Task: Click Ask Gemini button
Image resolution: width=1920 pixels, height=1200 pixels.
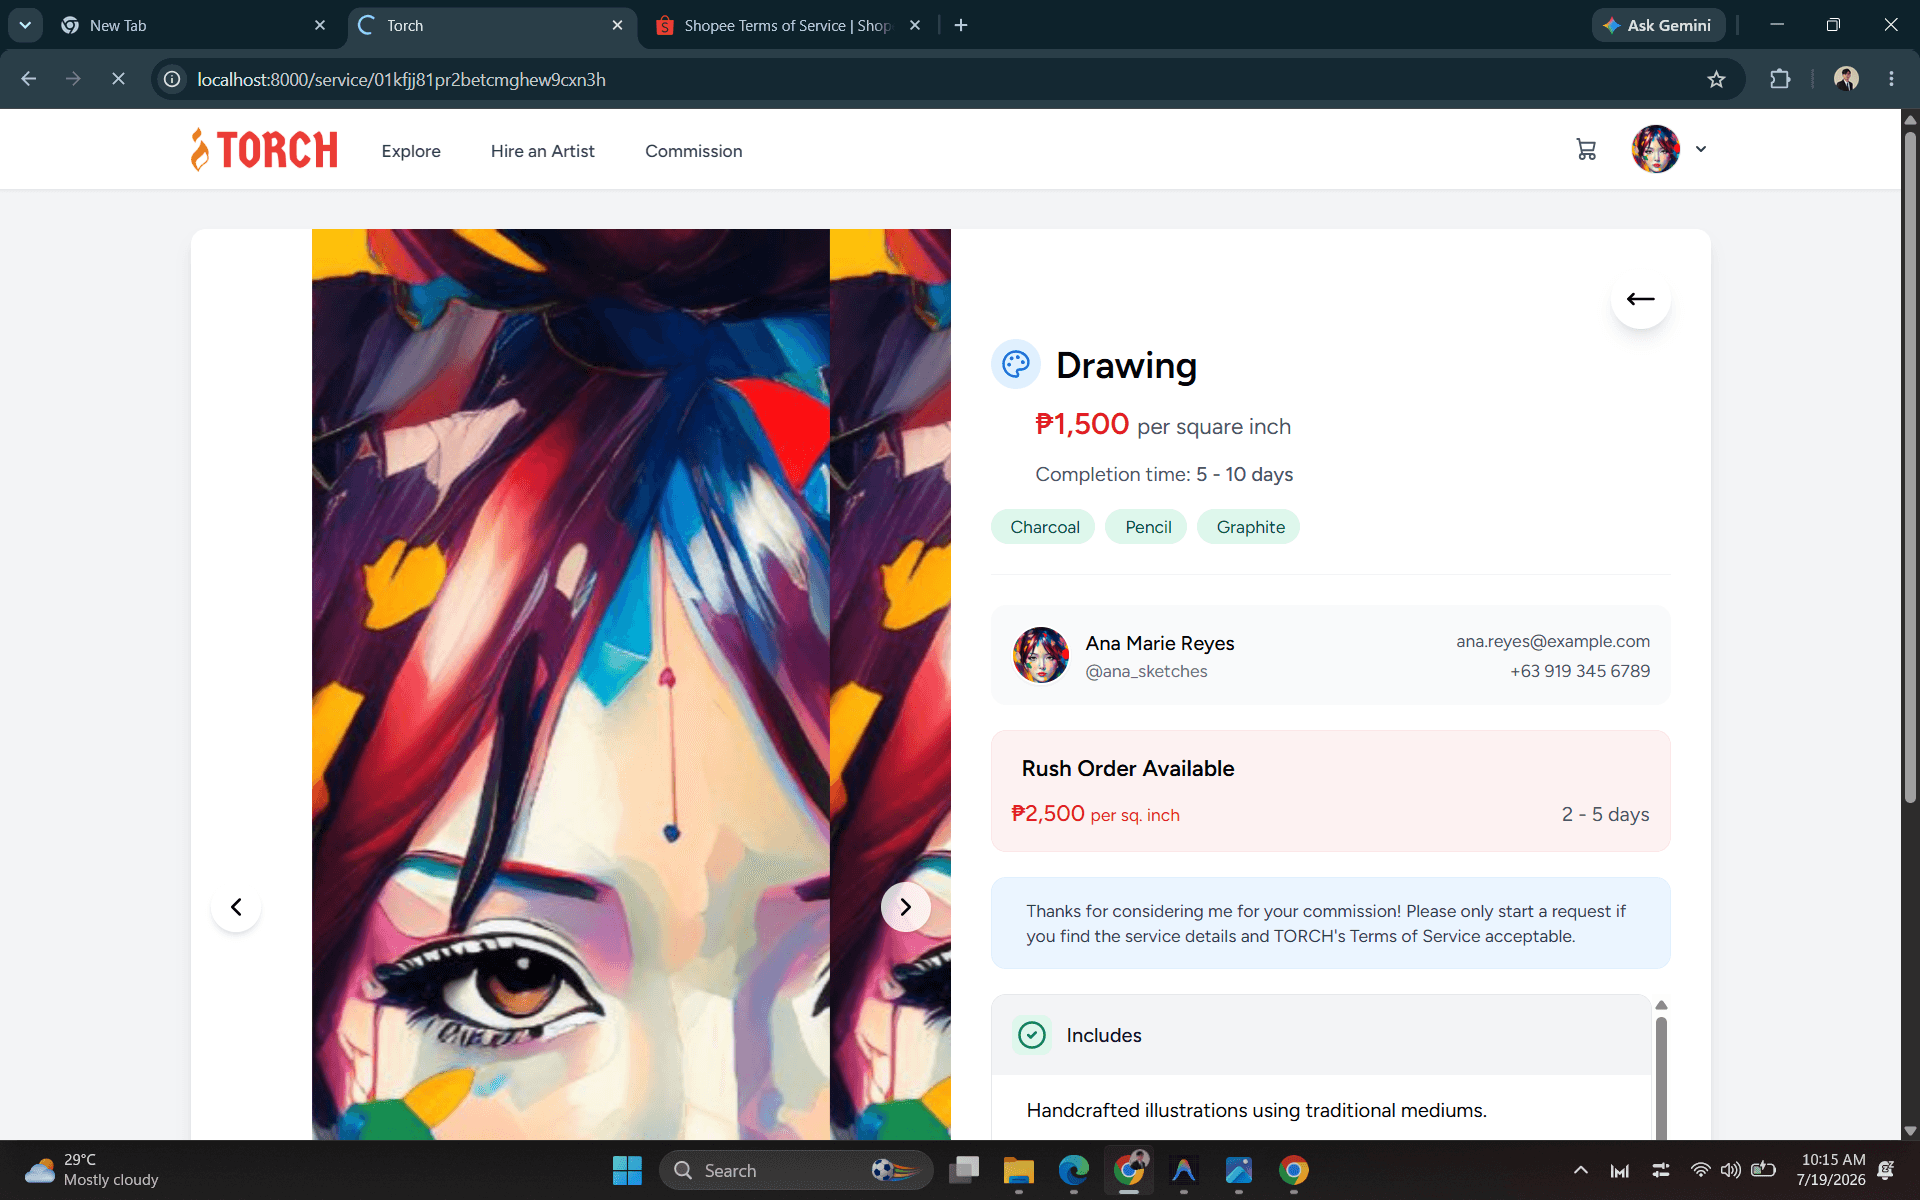Action: coord(1658,25)
